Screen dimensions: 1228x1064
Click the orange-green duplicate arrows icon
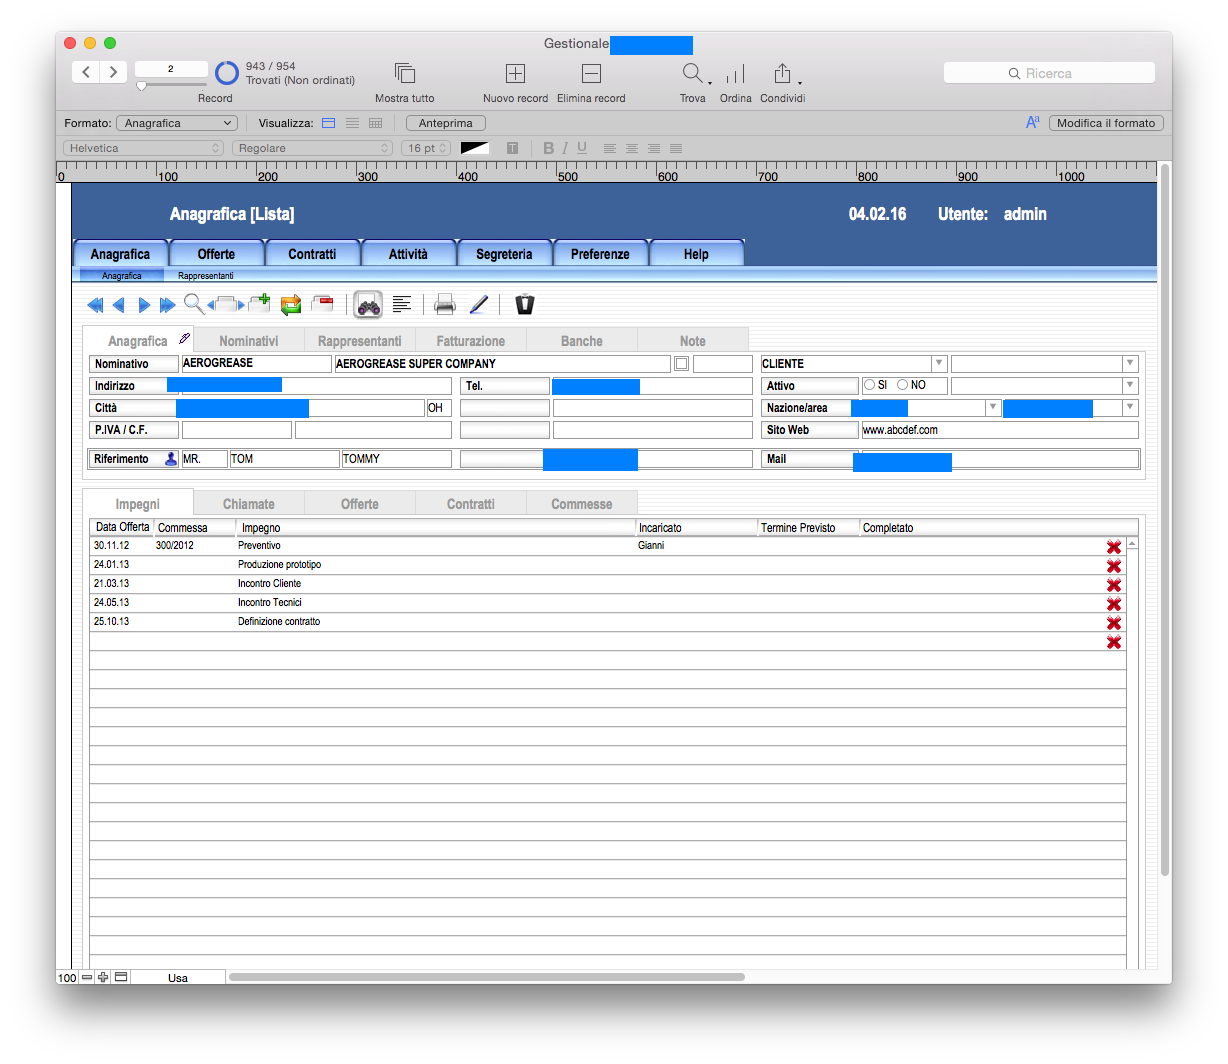[291, 305]
